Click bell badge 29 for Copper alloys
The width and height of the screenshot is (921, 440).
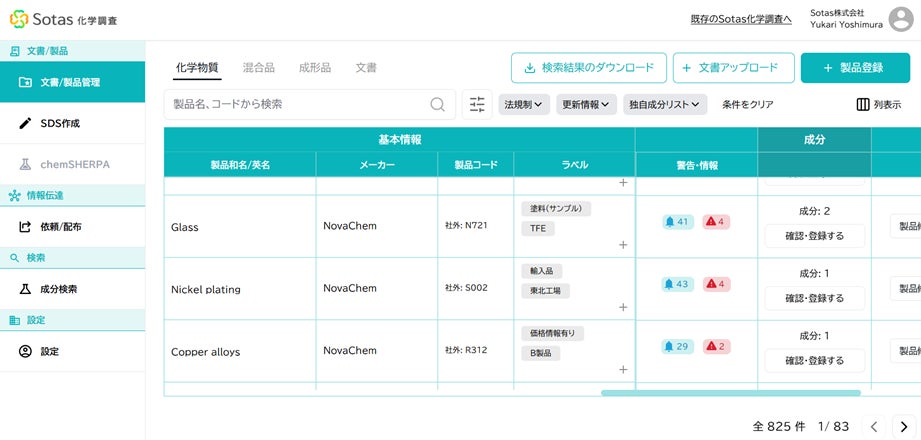tap(678, 347)
